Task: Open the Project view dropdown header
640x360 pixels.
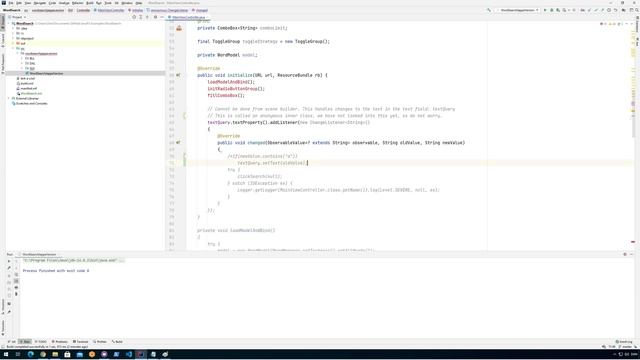Action: tap(19, 17)
